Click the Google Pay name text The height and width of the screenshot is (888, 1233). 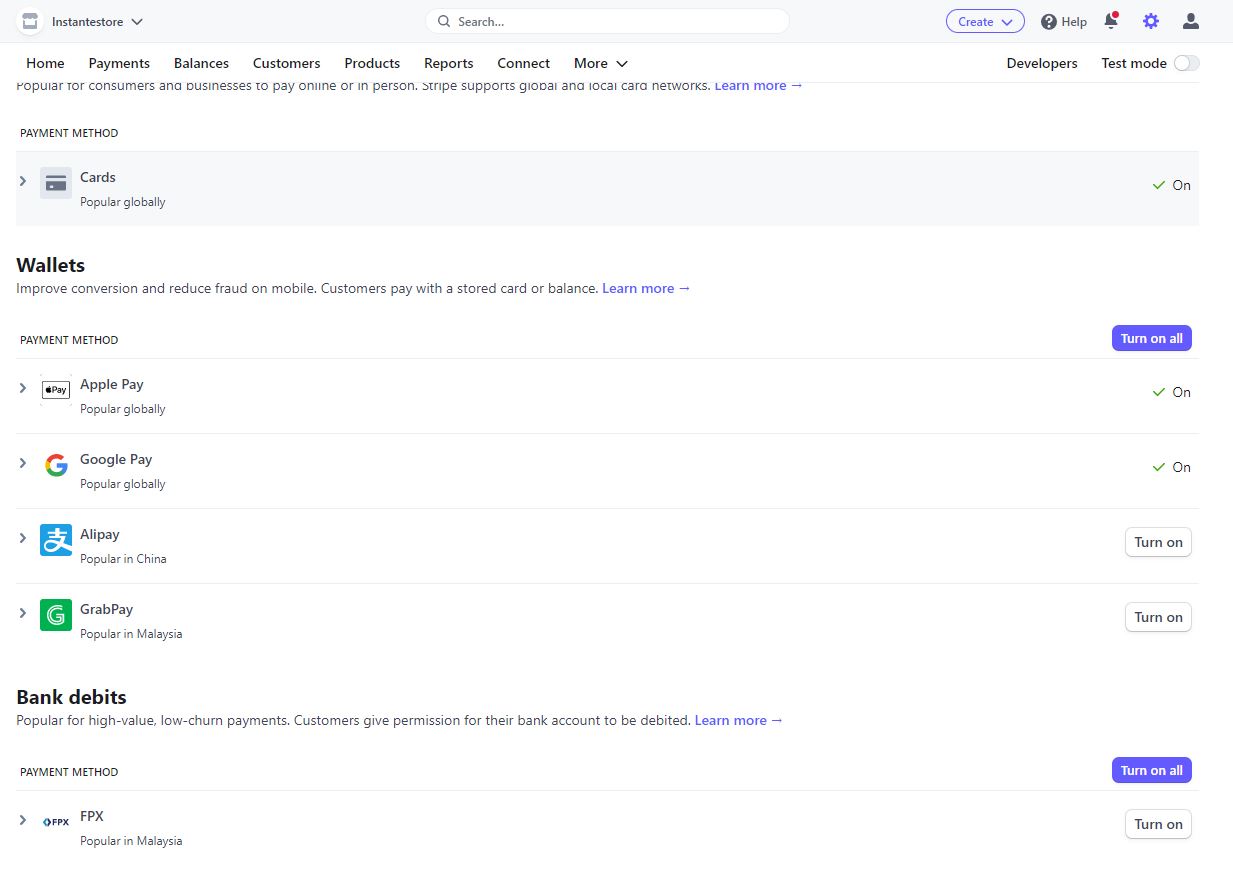tap(116, 459)
